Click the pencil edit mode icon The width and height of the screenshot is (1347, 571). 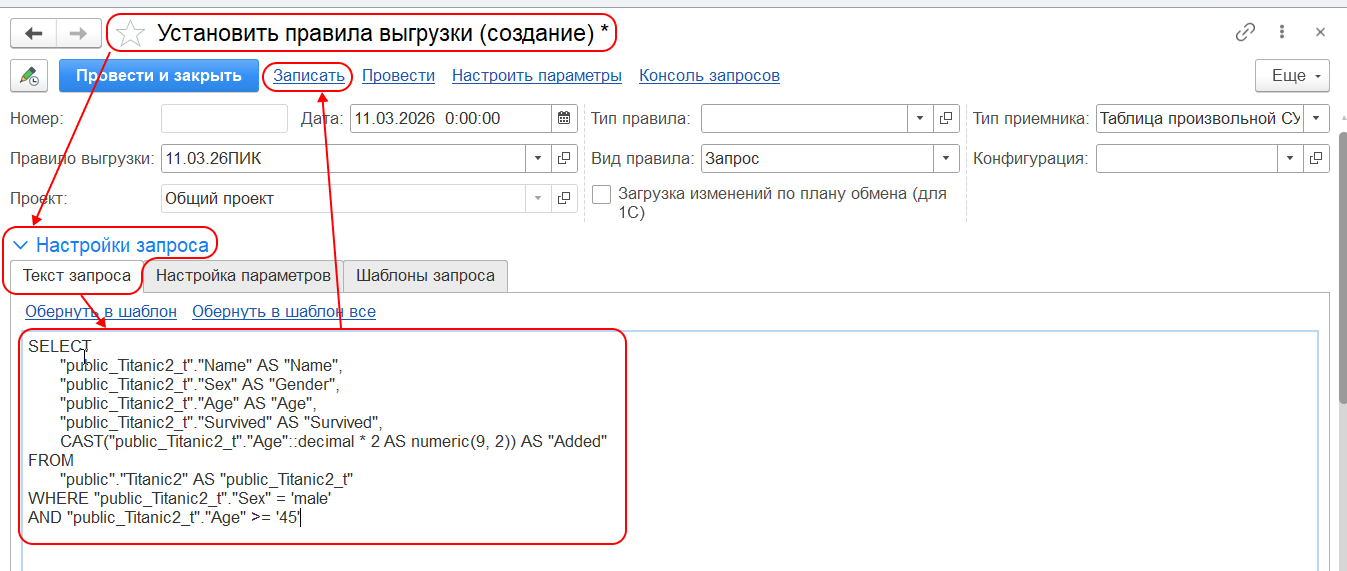point(29,76)
